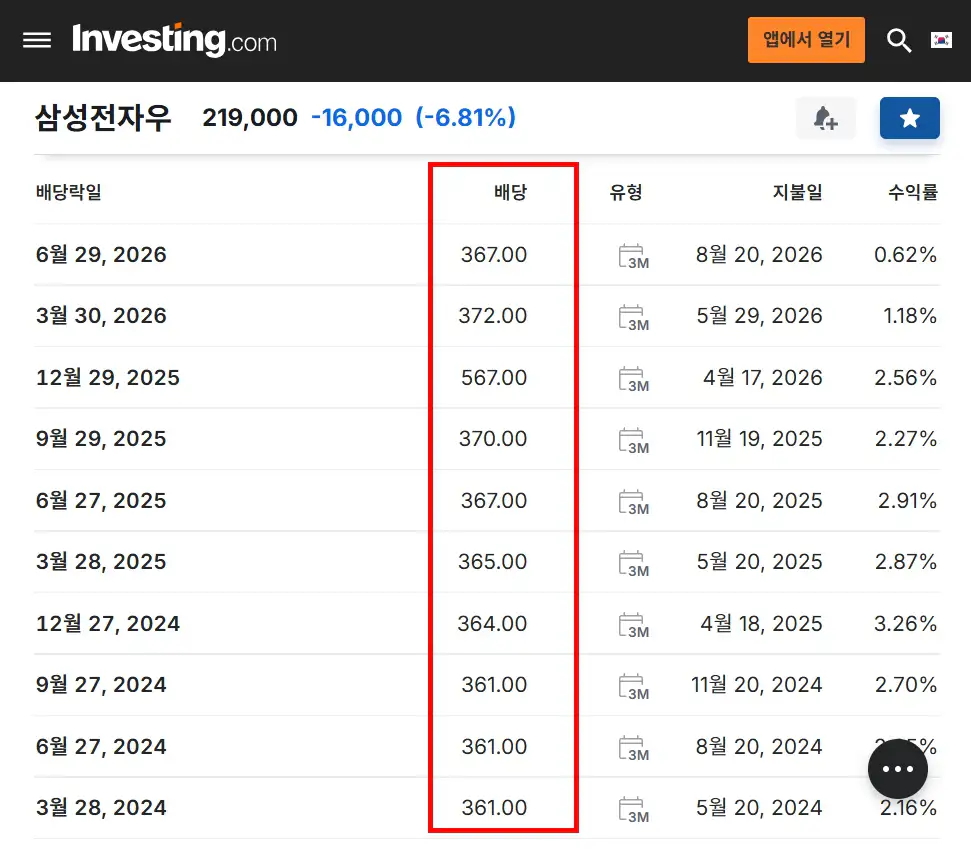Viewport: 971px width, 849px height.
Task: Click the 2.56% yield value
Action: click(905, 377)
